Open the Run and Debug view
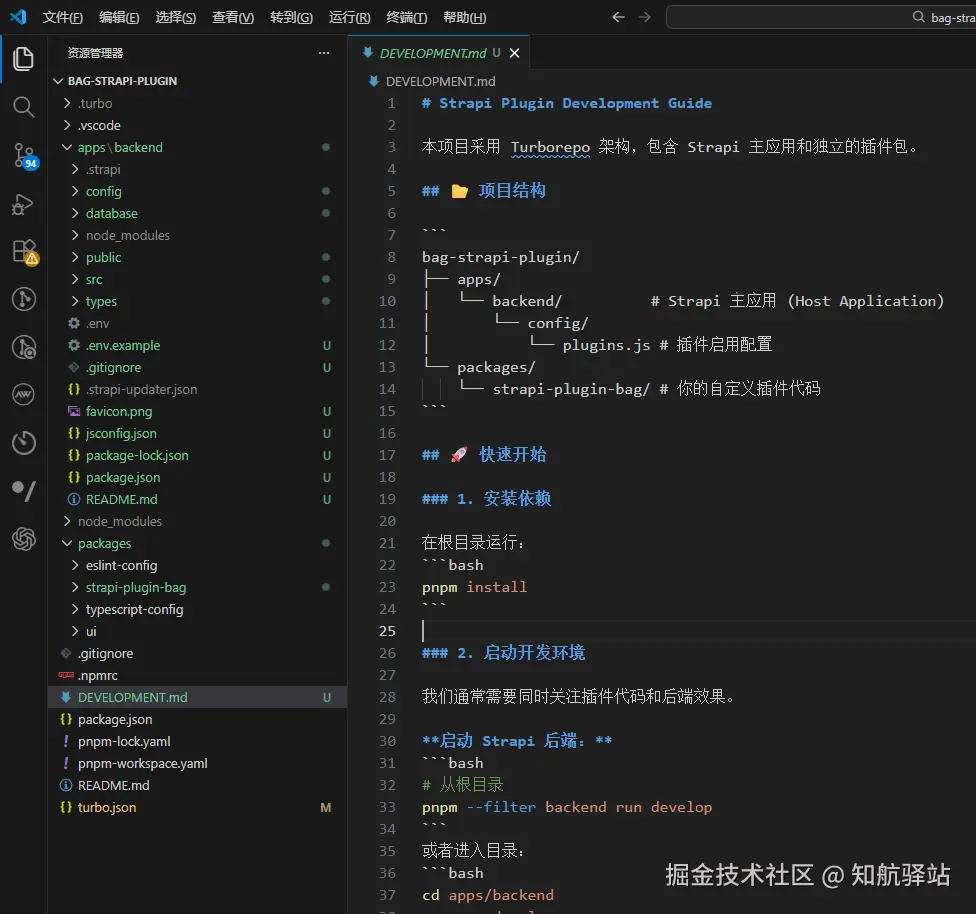 pos(23,204)
